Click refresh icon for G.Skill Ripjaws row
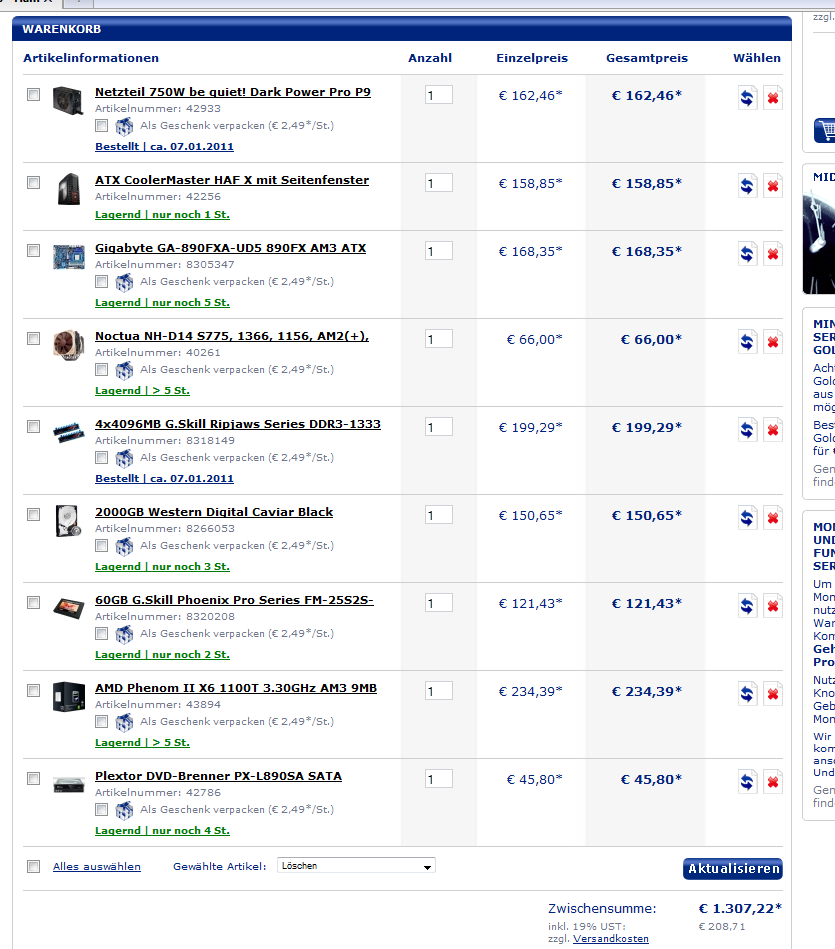Viewport: 835px width, 949px height. coord(748,430)
